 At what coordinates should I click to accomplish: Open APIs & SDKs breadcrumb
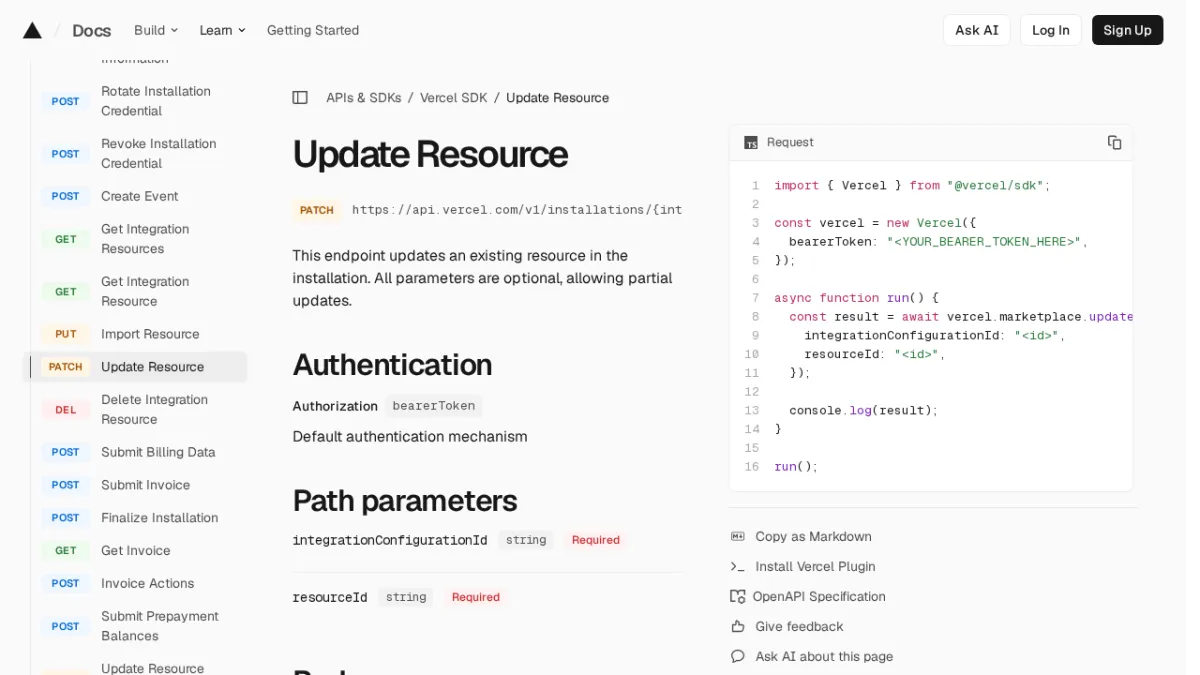click(x=363, y=98)
